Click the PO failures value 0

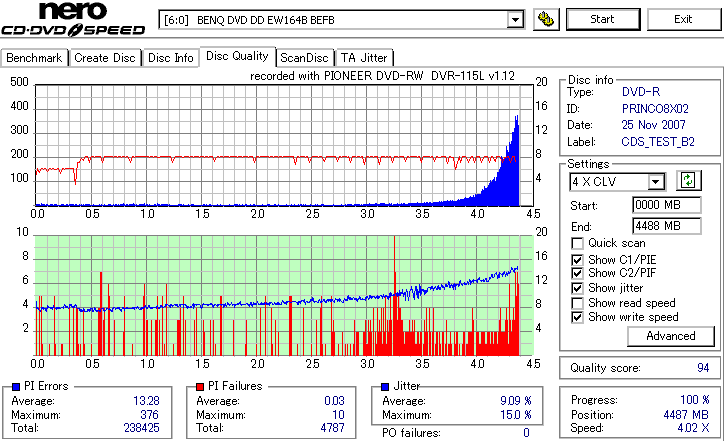pyautogui.click(x=526, y=433)
